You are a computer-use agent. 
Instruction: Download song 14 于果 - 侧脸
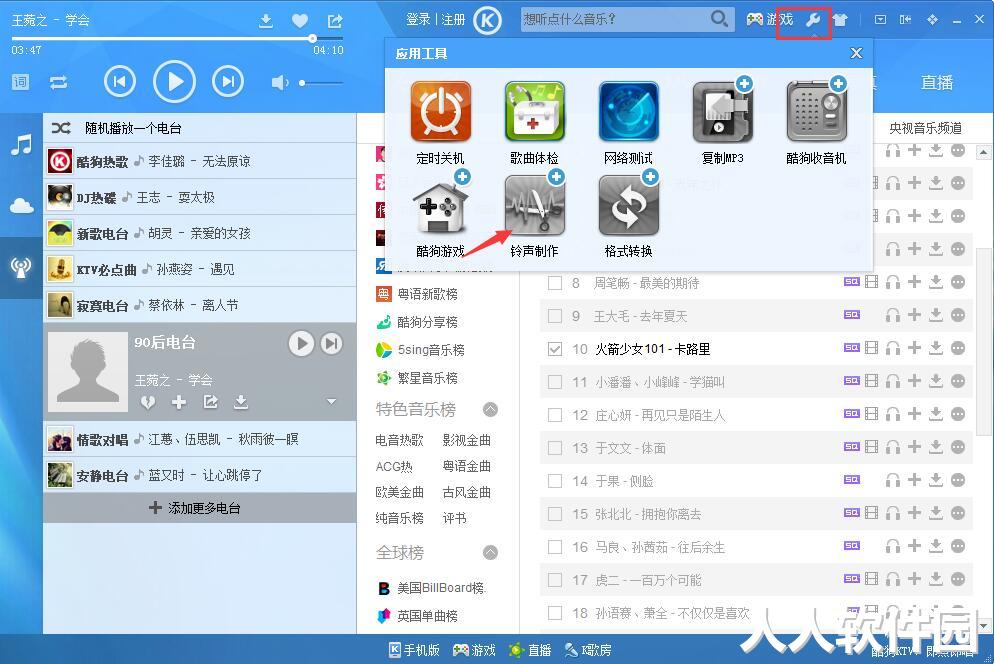pyautogui.click(x=936, y=480)
